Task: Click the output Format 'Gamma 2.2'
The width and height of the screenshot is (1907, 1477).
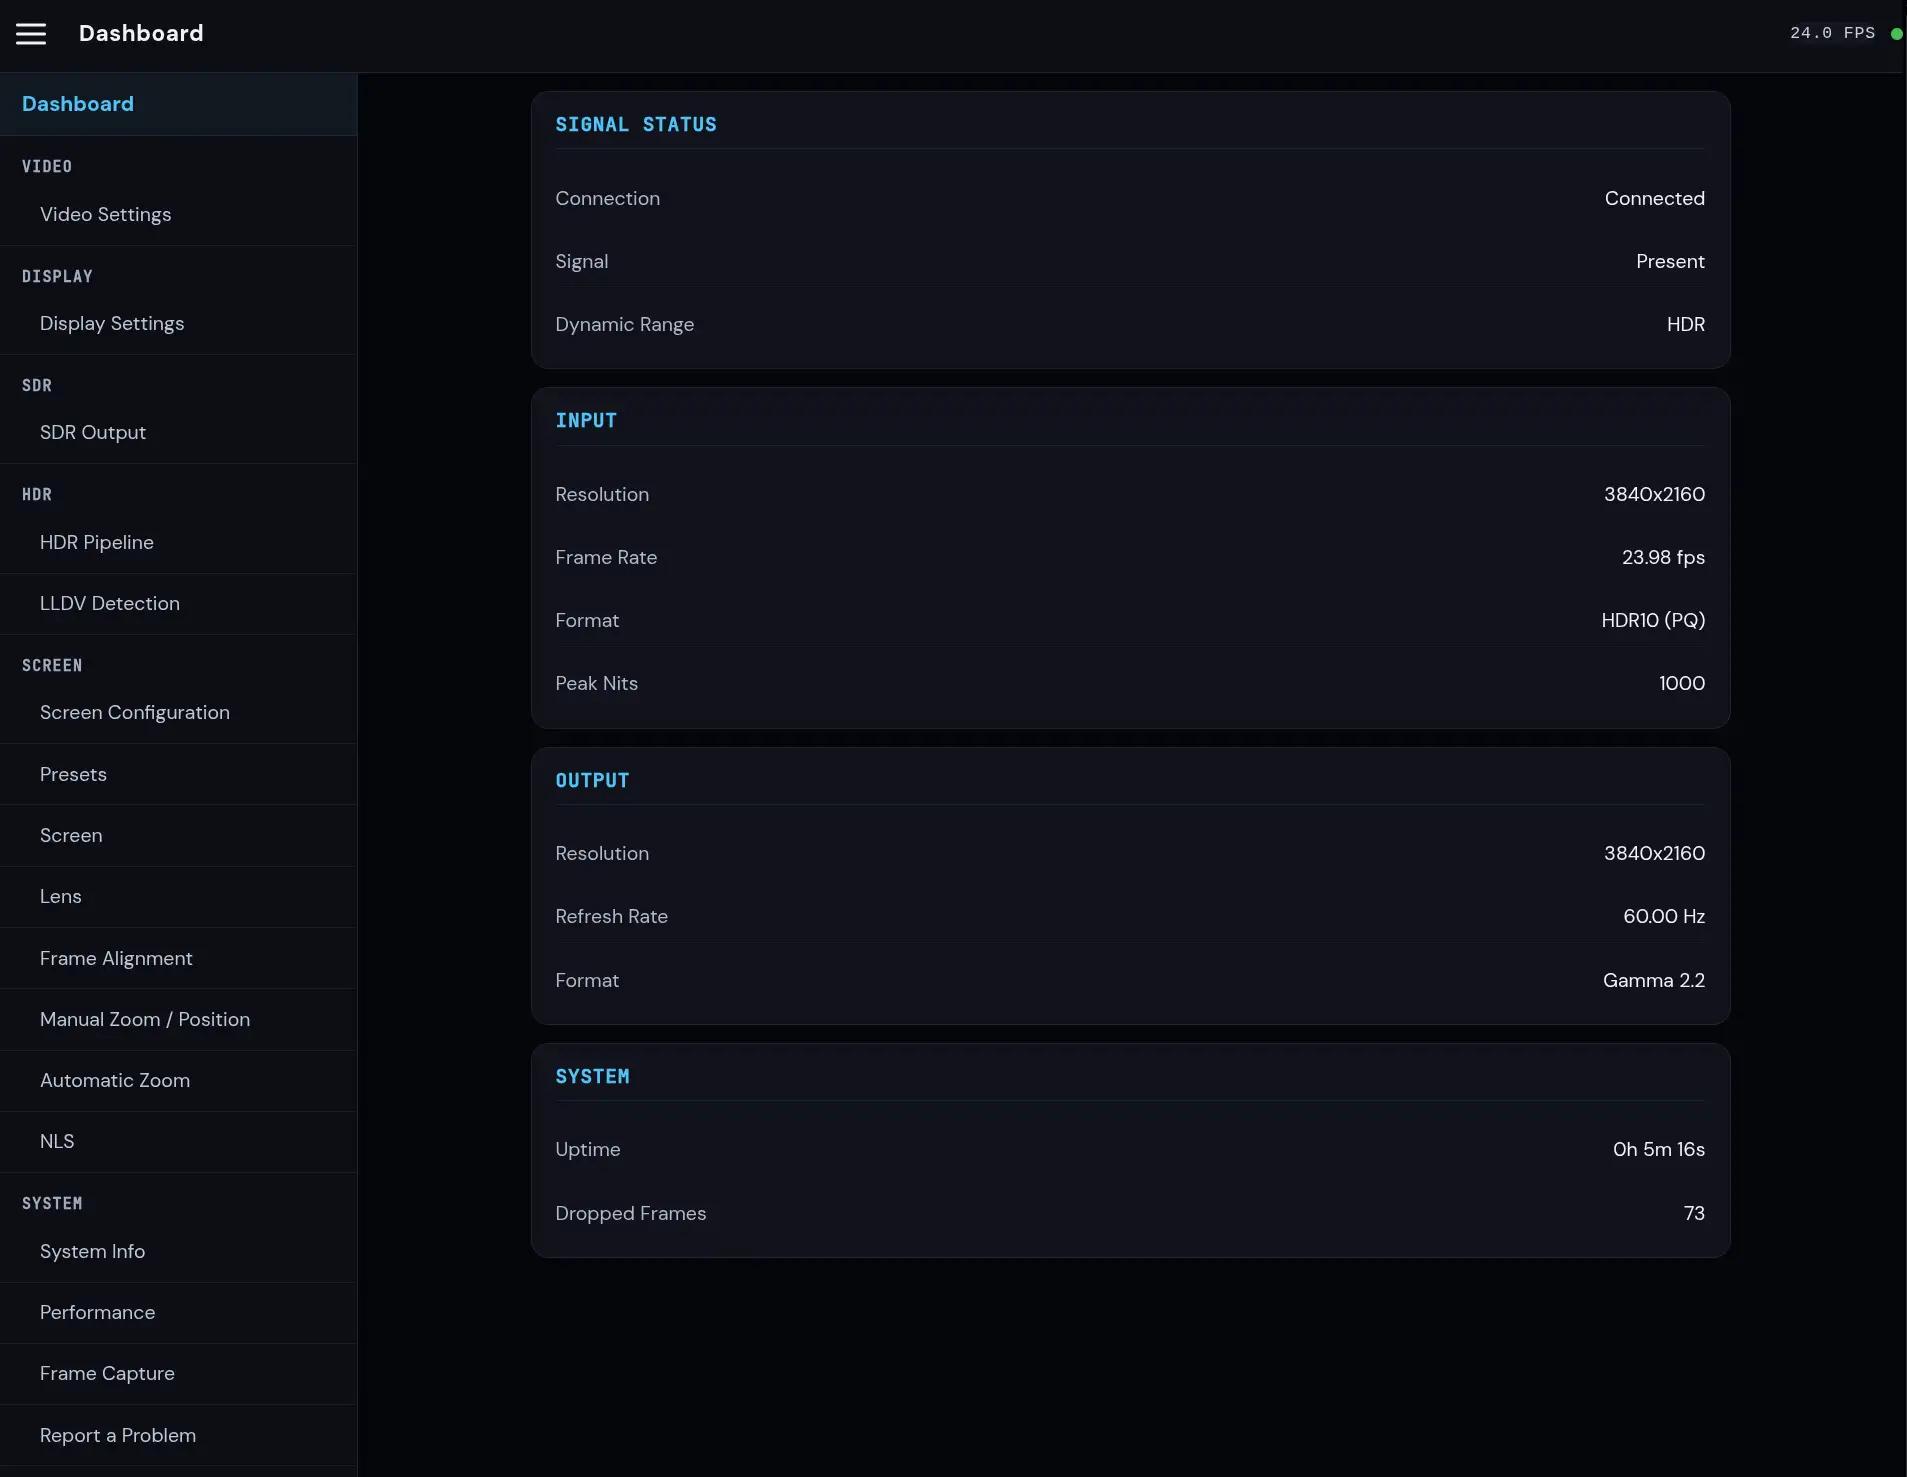Action: click(x=1653, y=981)
